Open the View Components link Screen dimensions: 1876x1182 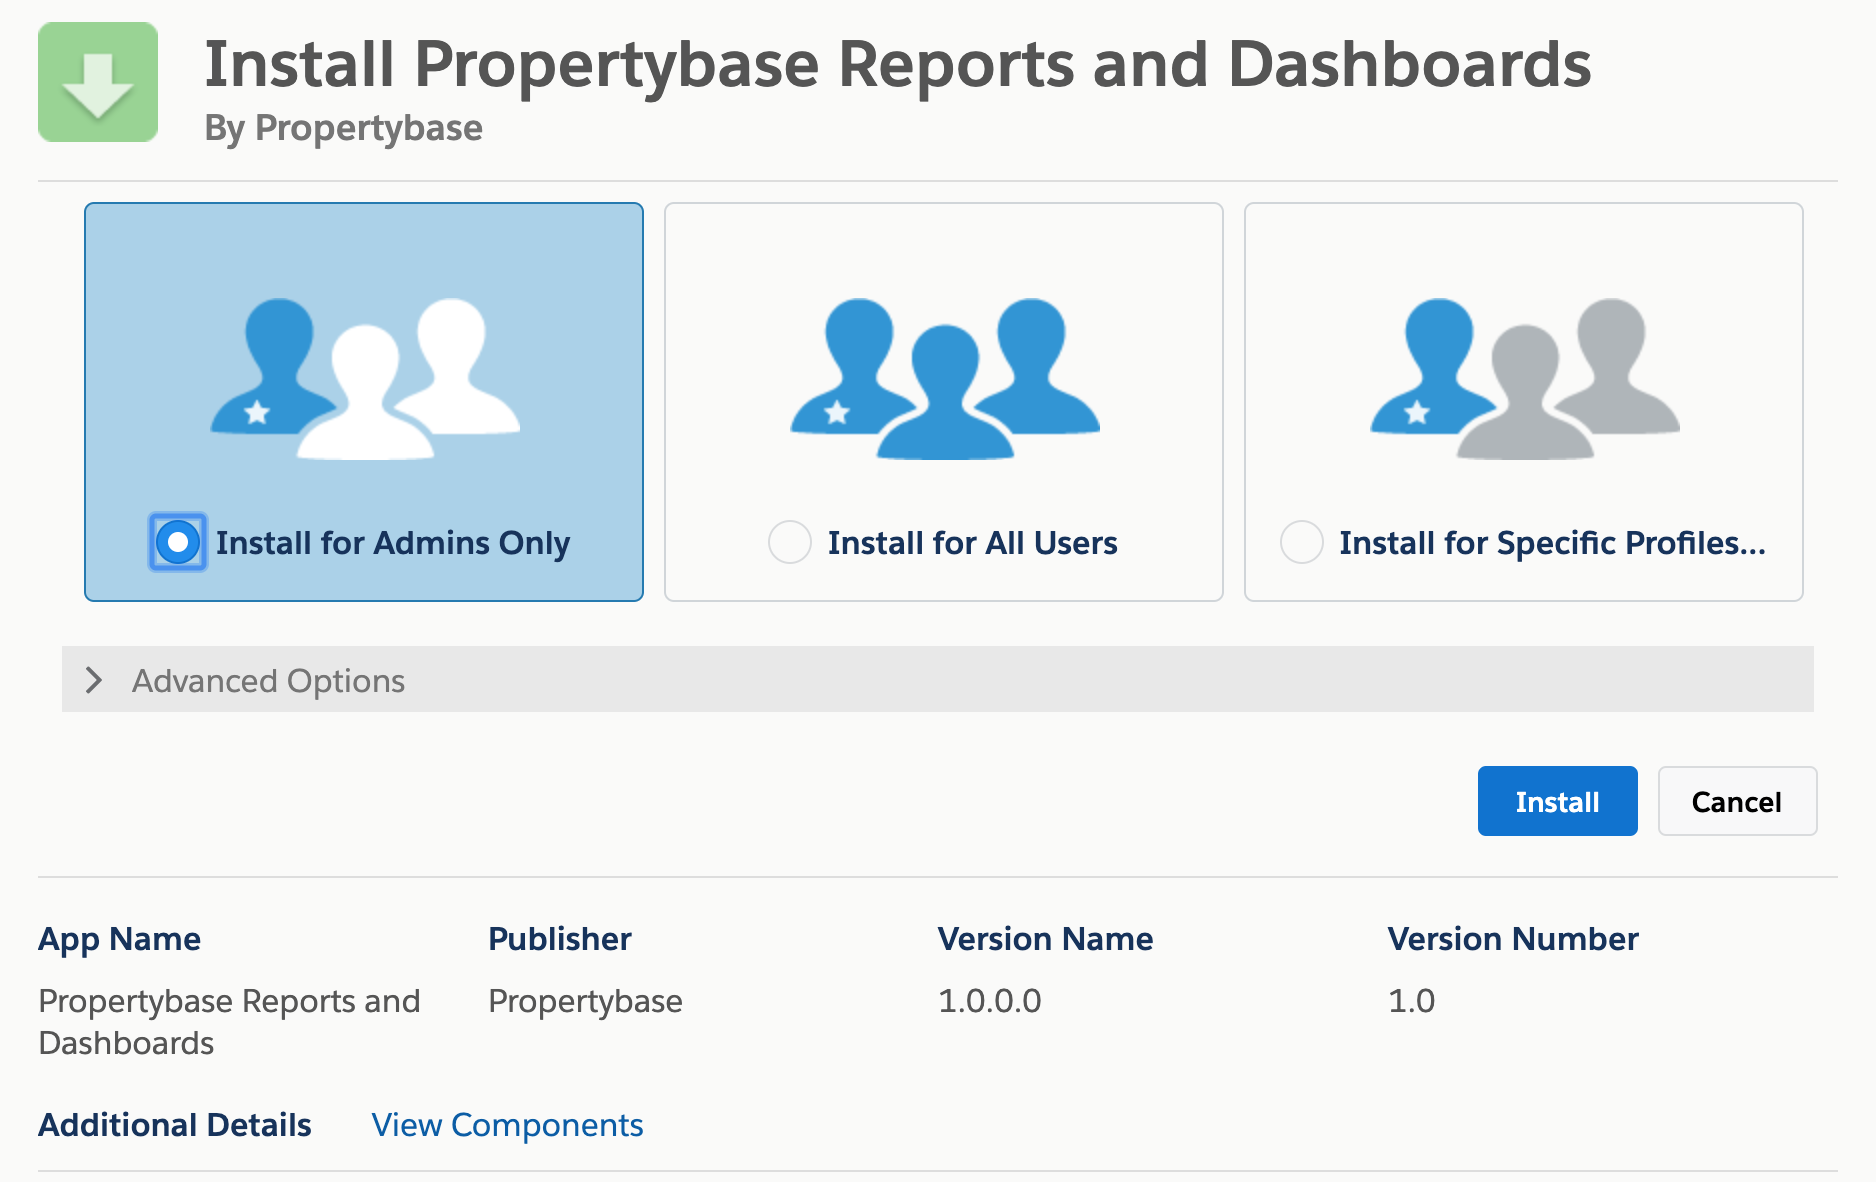click(x=508, y=1125)
